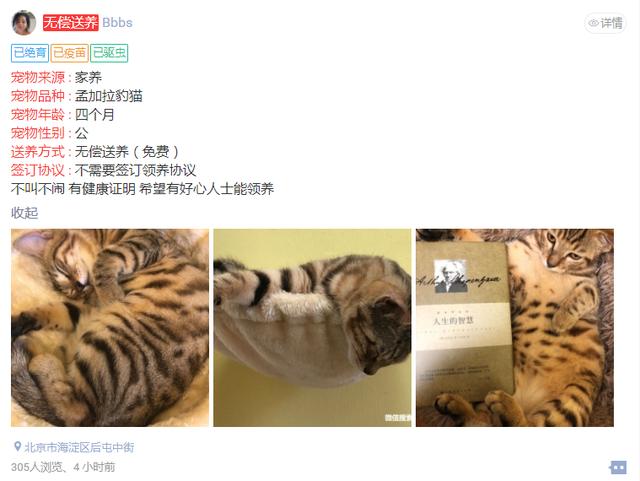This screenshot has width=640, height=481.
Task: Open username Bbbs profile link
Action: [118, 22]
